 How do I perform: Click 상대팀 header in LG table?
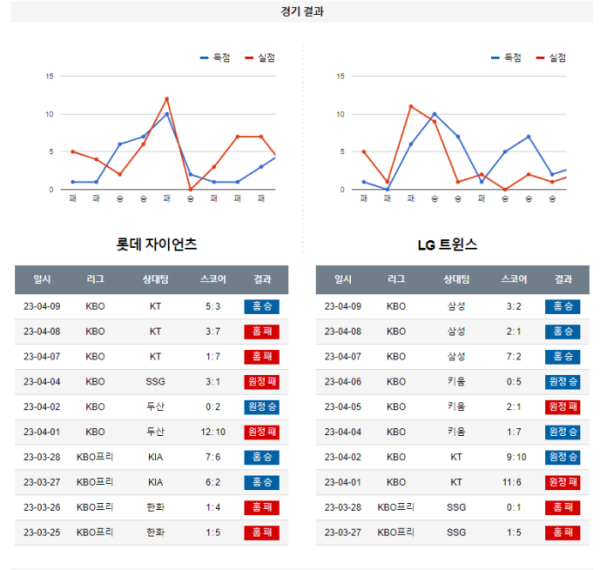[x=457, y=279]
